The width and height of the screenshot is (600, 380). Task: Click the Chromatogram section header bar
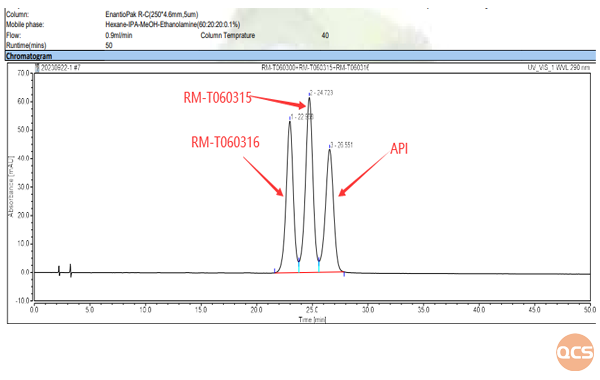click(x=301, y=56)
